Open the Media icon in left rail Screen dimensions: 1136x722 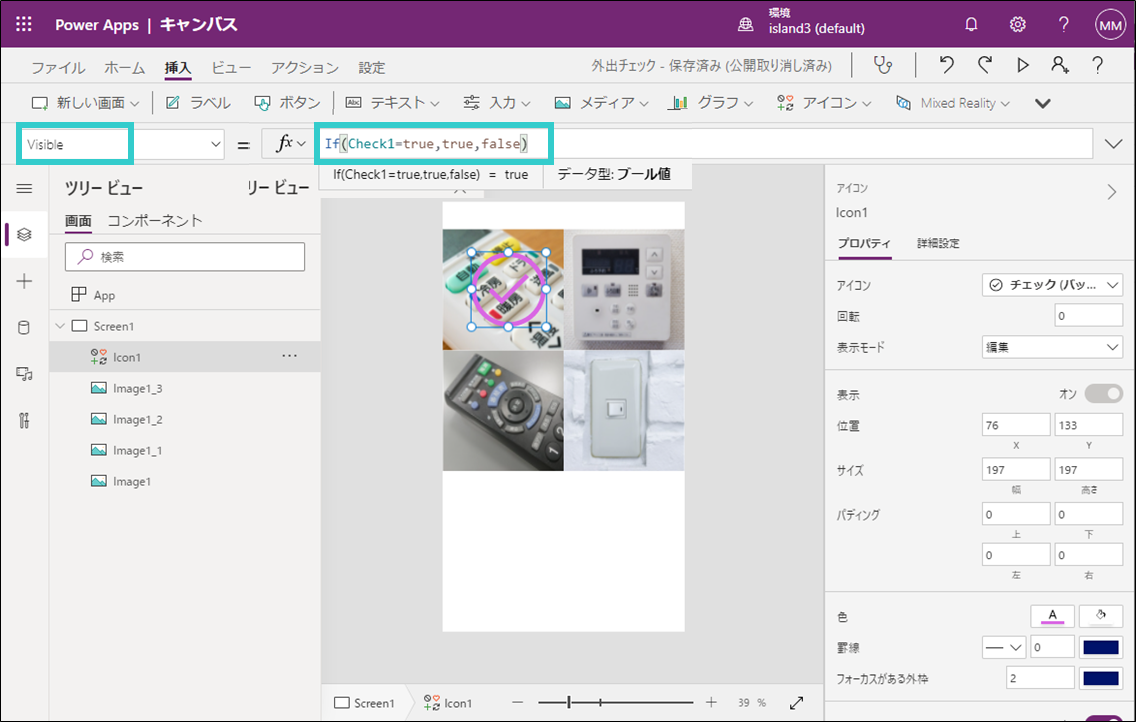(x=24, y=374)
